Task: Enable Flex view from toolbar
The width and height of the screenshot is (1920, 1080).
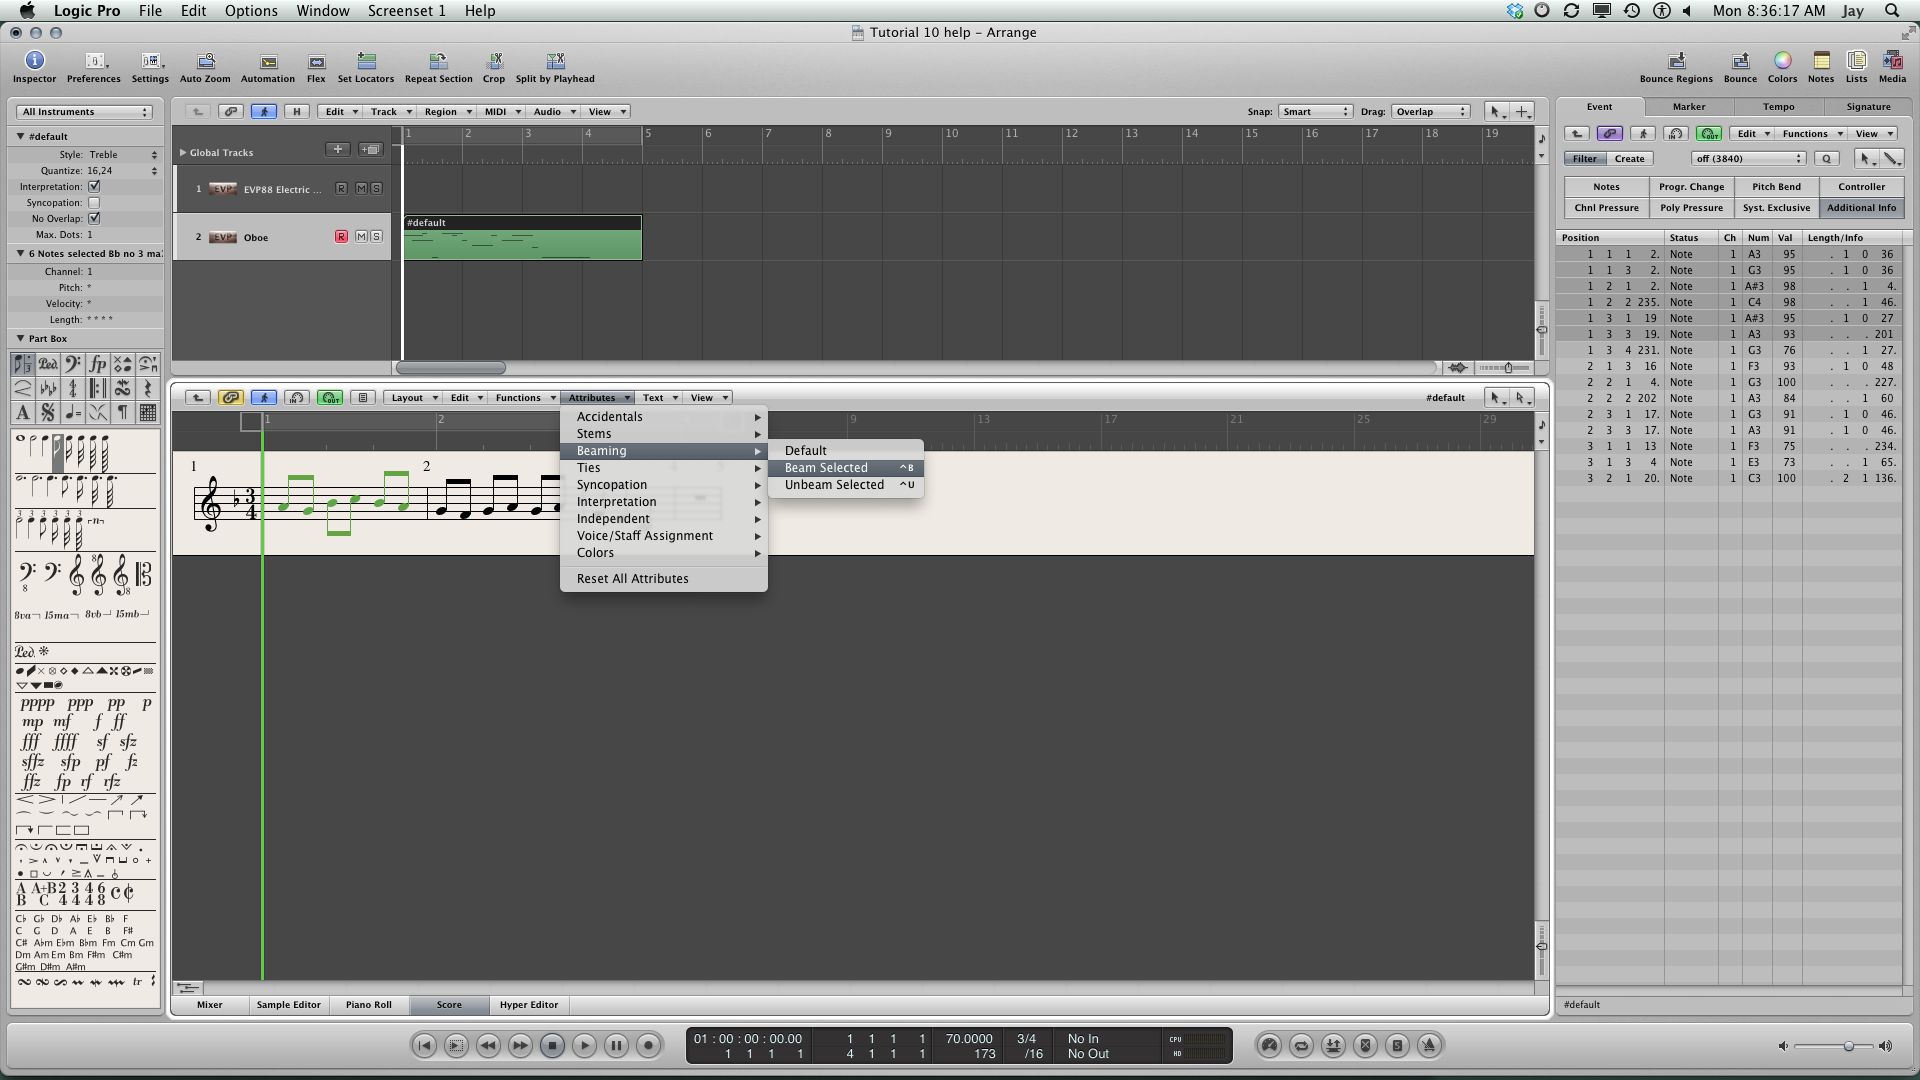Action: click(316, 67)
